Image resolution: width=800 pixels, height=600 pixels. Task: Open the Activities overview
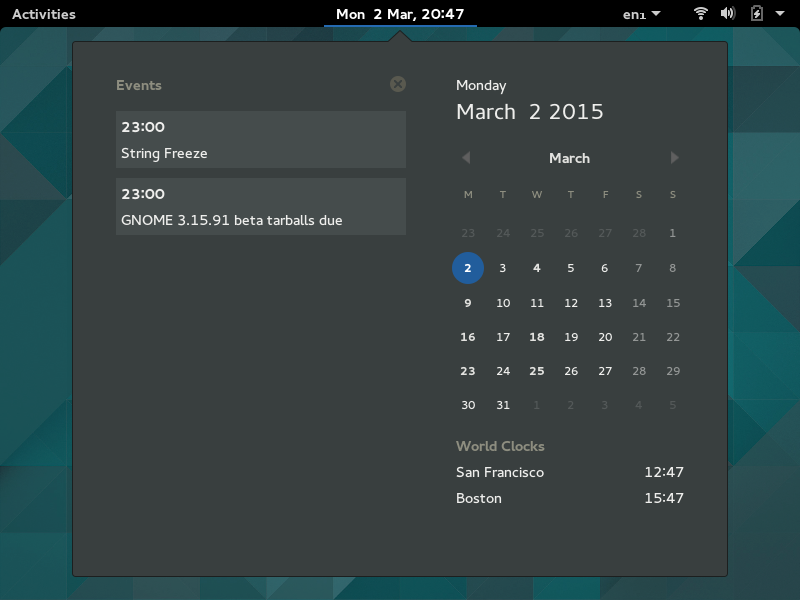point(43,14)
